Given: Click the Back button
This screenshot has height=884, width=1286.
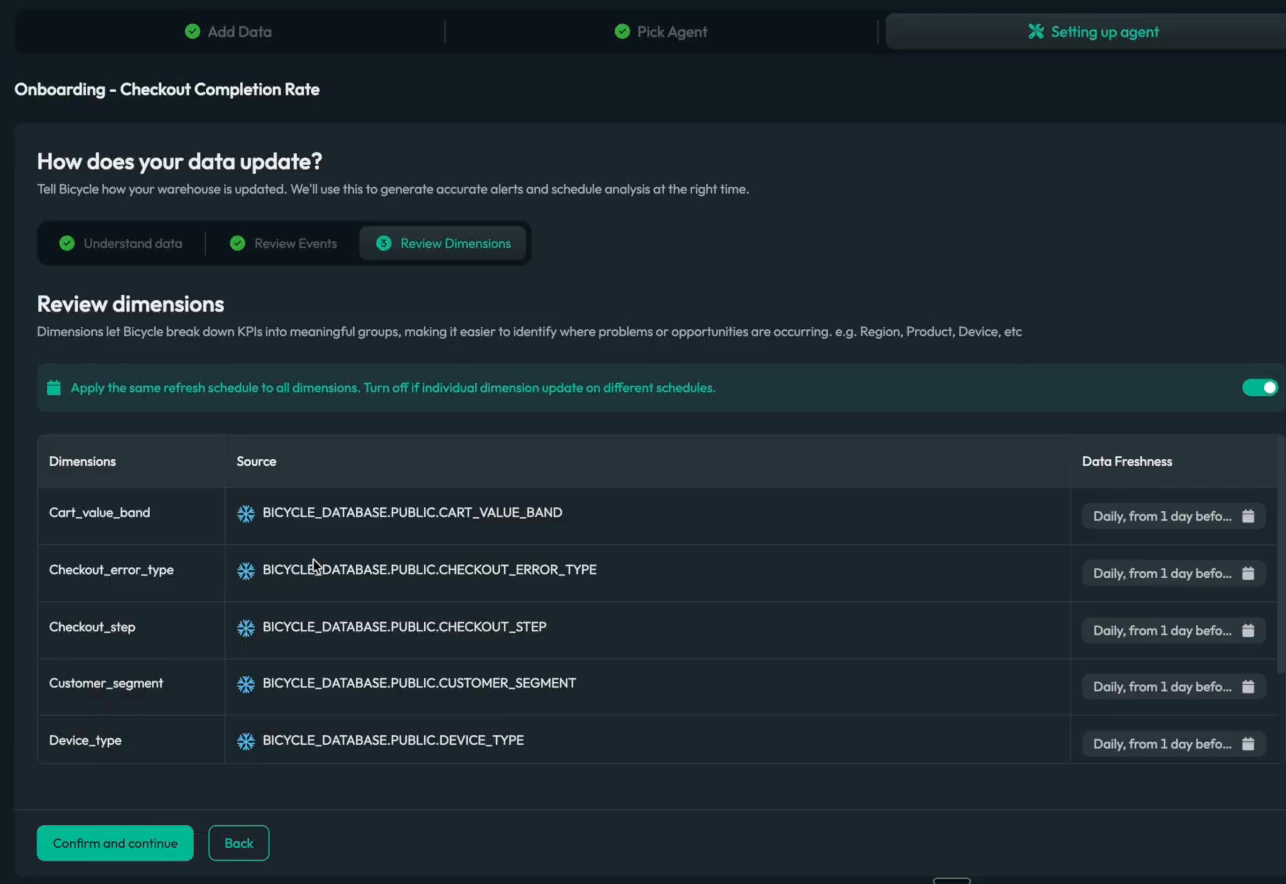Looking at the screenshot, I should [238, 843].
